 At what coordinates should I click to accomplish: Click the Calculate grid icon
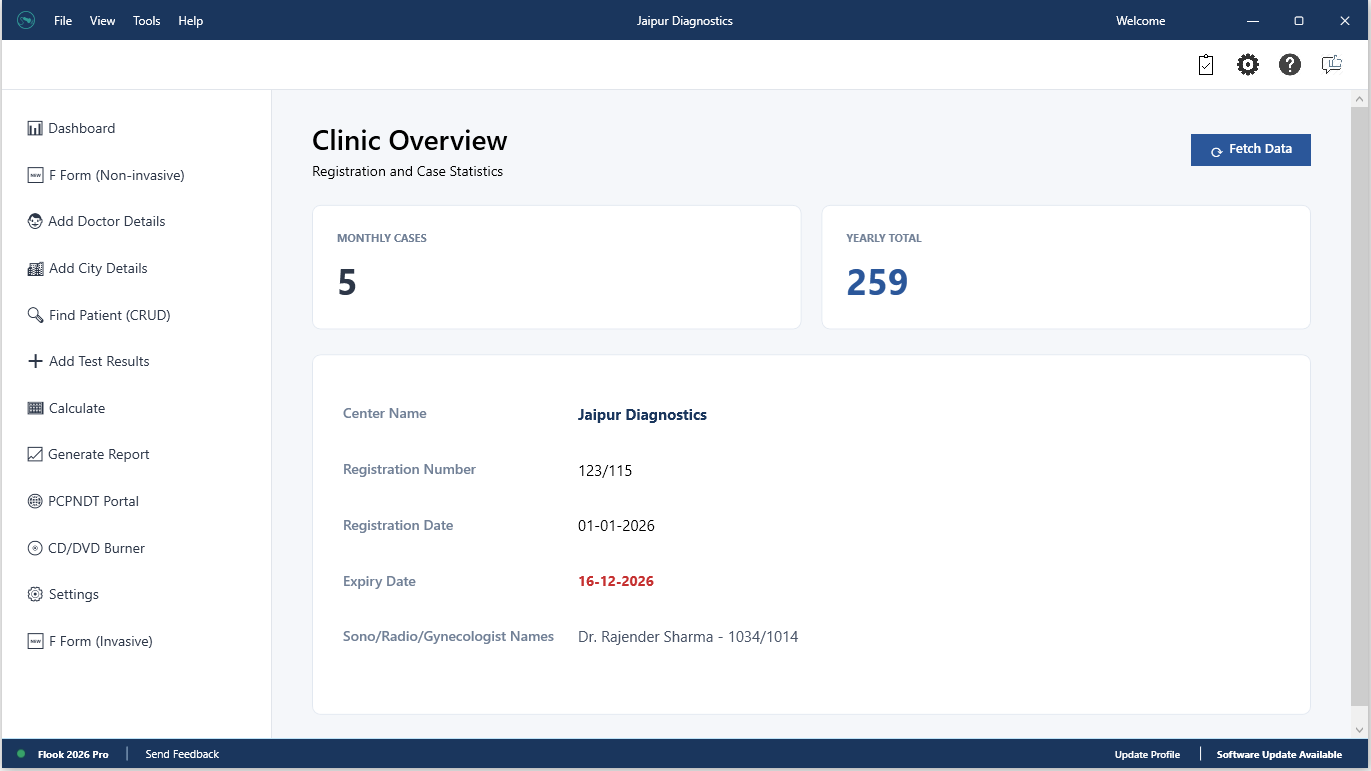[x=35, y=408]
